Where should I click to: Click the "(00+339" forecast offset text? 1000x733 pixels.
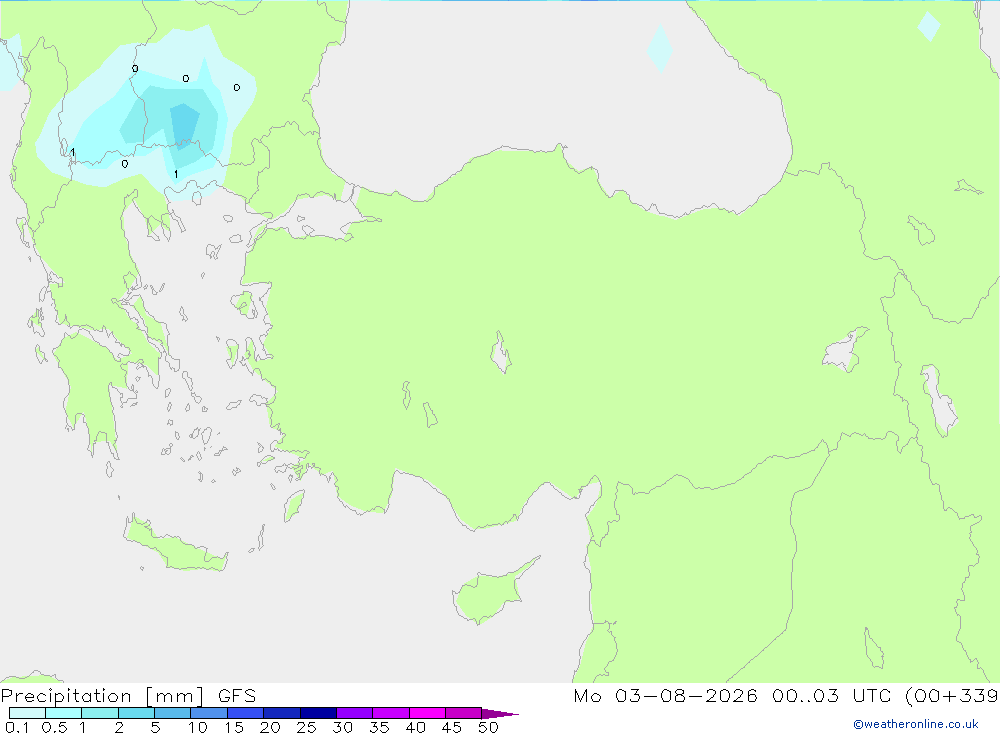point(952,696)
